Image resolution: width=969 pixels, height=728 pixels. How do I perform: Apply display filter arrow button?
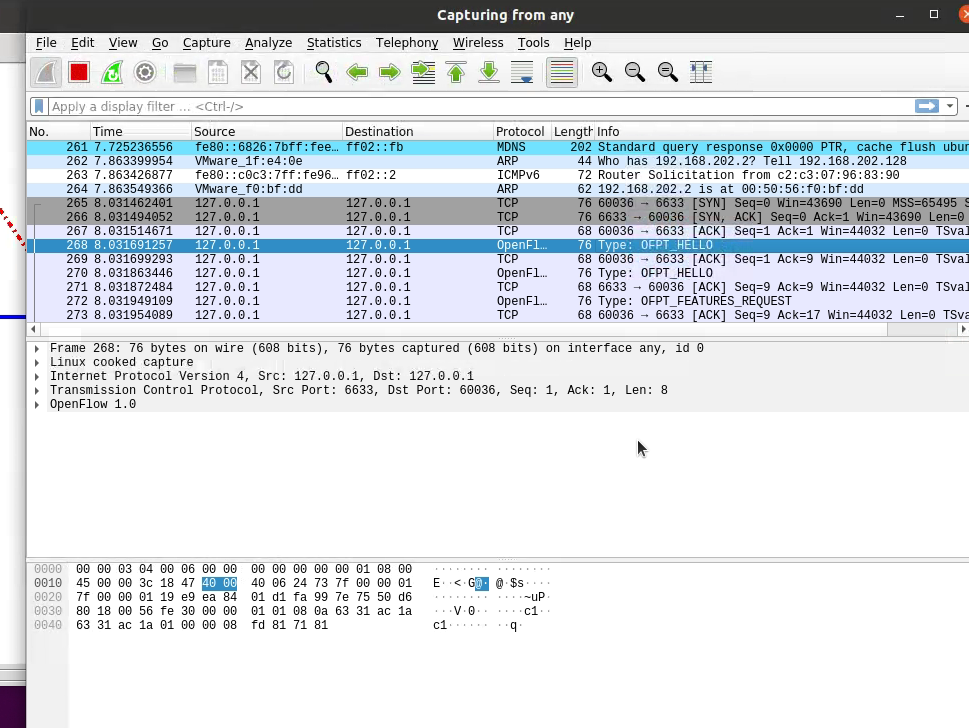click(926, 106)
